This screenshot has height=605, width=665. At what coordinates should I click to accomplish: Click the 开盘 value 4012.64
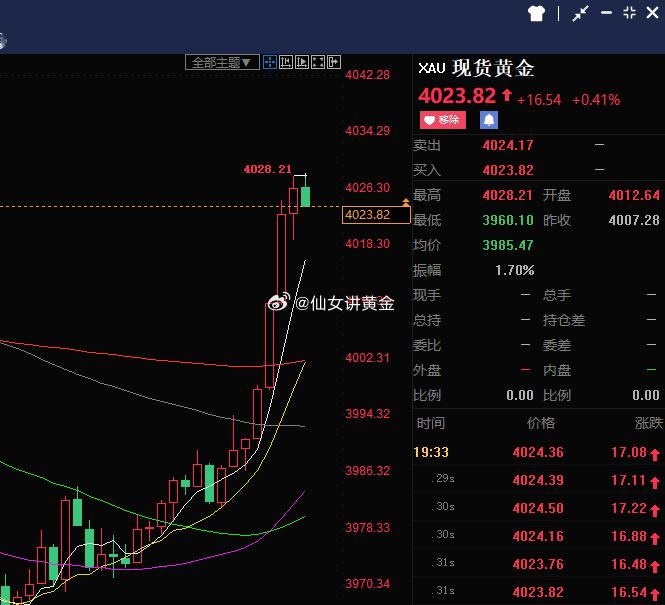point(634,195)
